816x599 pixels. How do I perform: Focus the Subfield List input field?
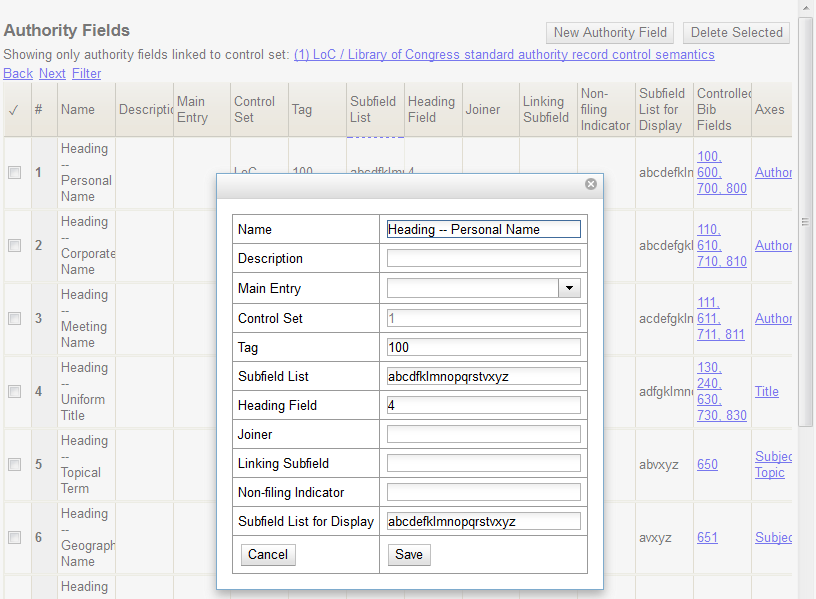[x=484, y=376]
